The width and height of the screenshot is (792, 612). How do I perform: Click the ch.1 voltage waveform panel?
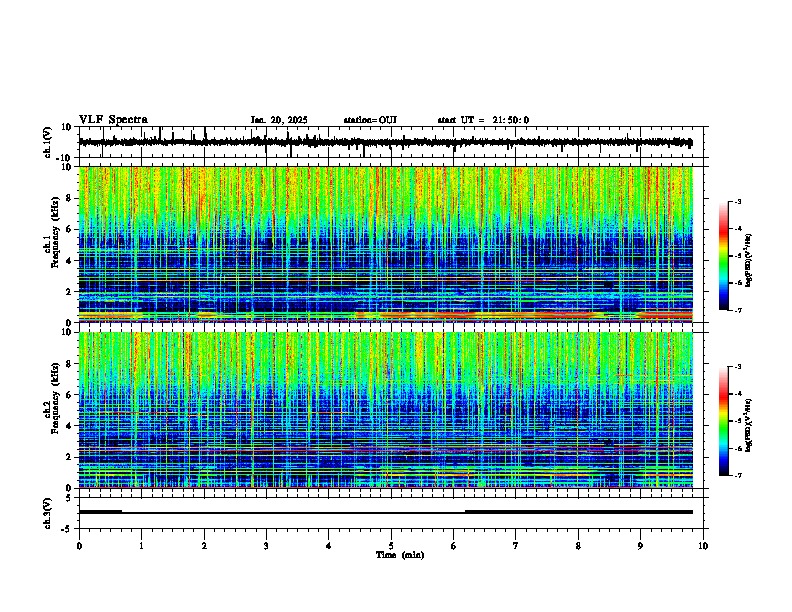pos(391,142)
